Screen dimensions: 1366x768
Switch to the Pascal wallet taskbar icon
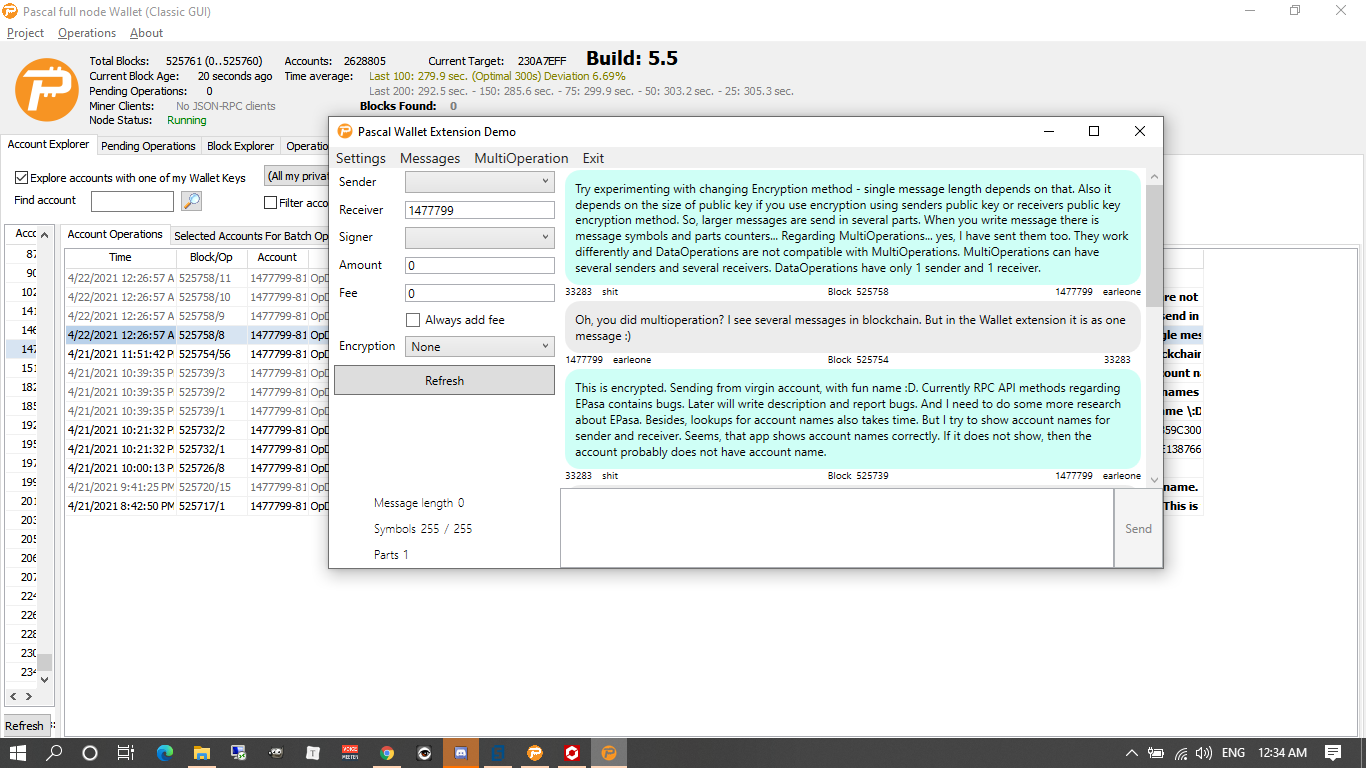click(535, 753)
